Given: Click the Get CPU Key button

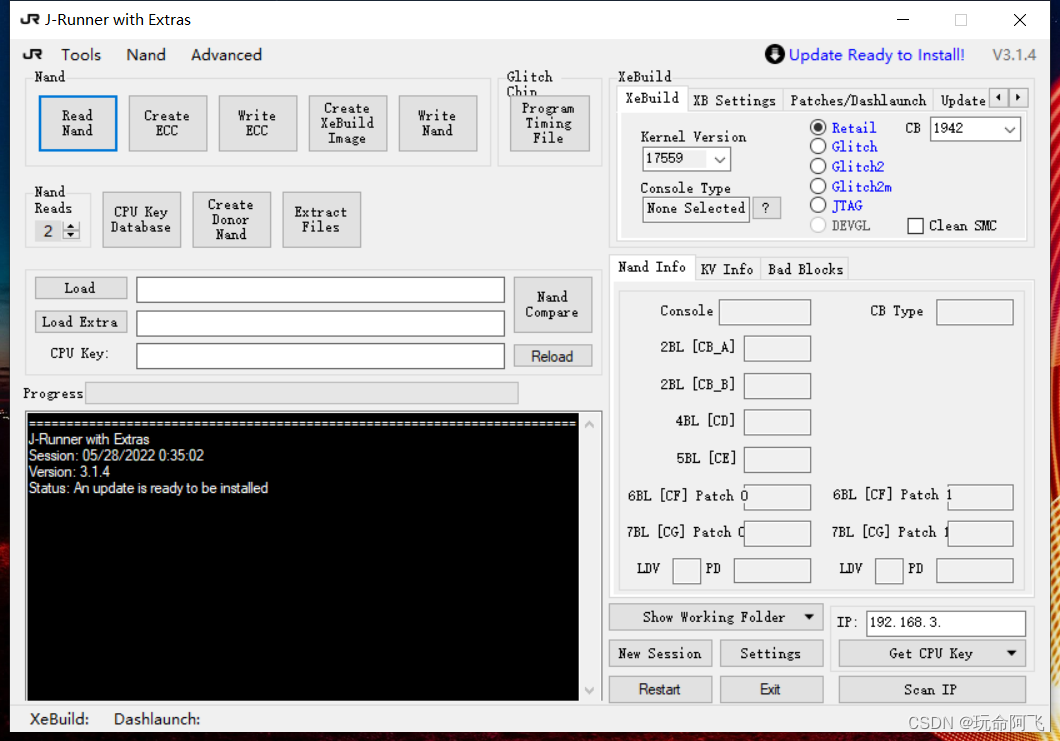Looking at the screenshot, I should pos(932,653).
